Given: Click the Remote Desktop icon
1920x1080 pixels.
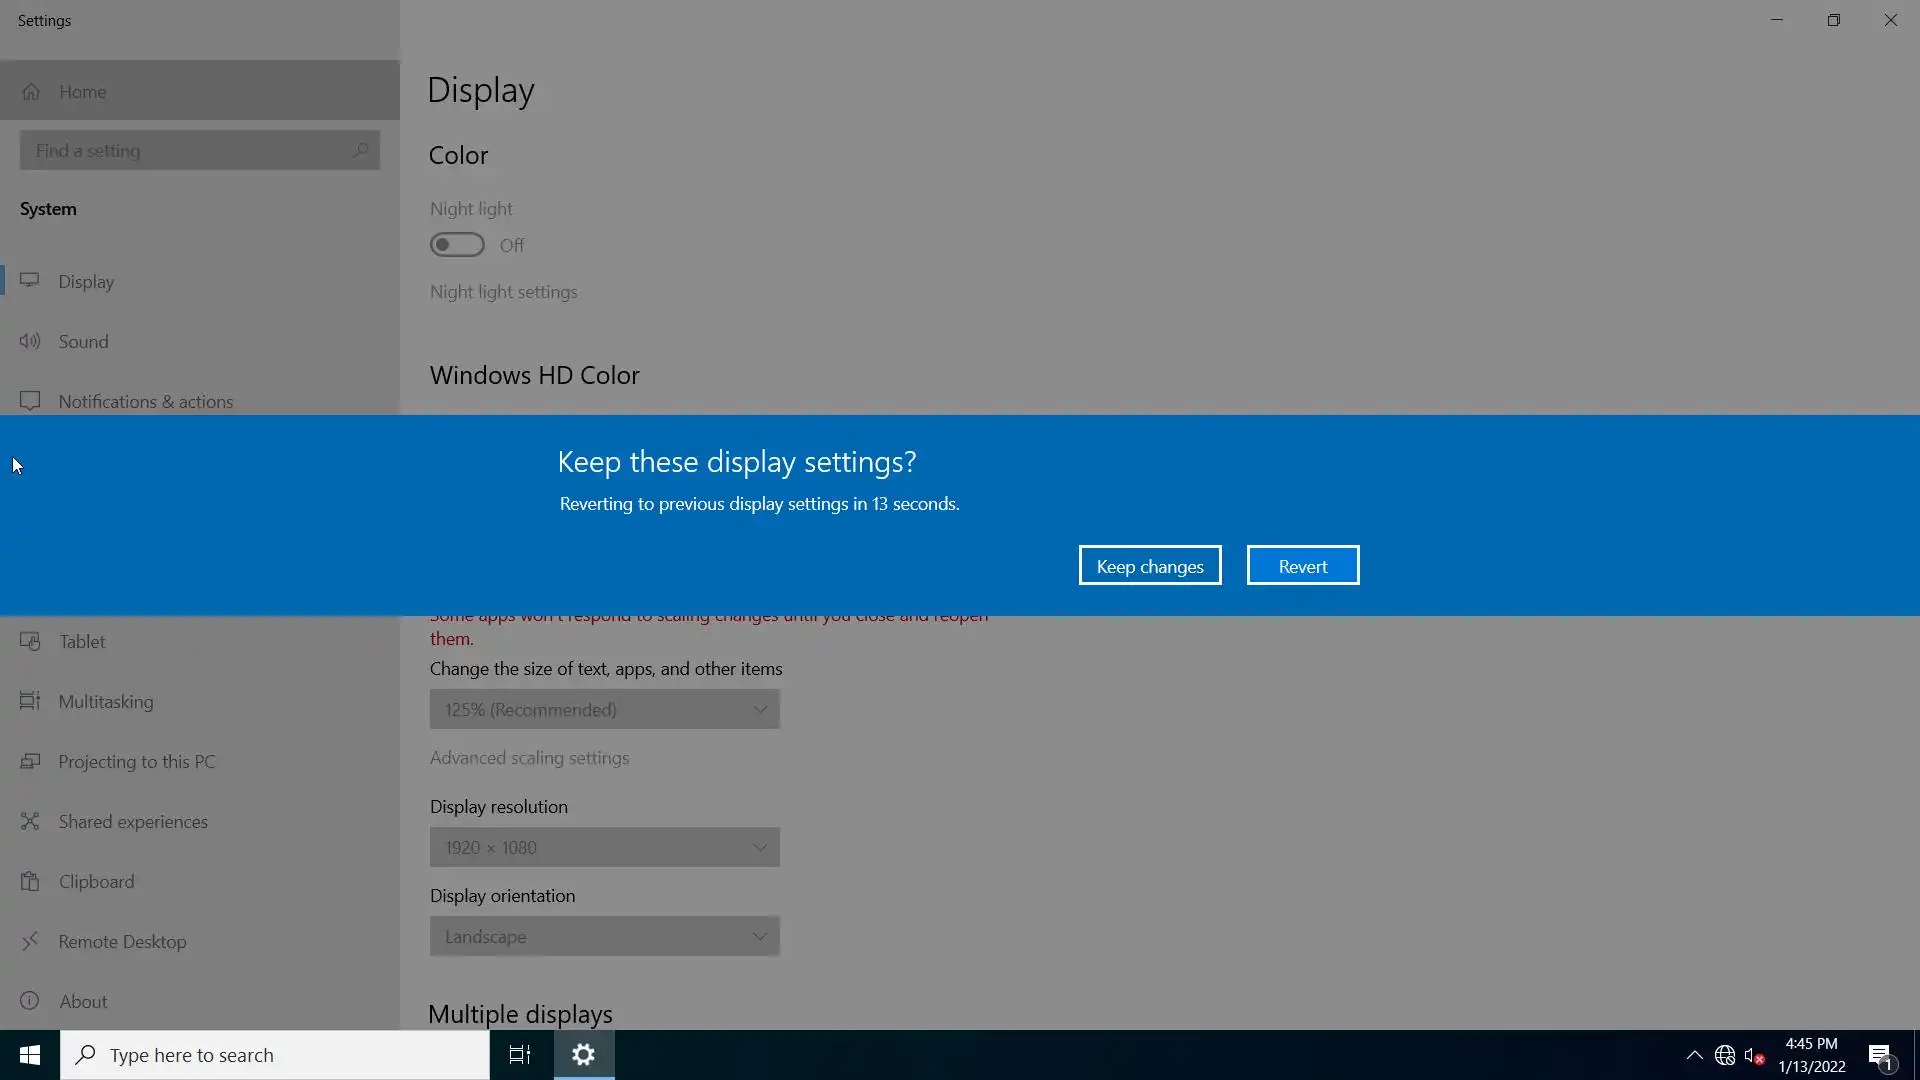Looking at the screenshot, I should (30, 941).
